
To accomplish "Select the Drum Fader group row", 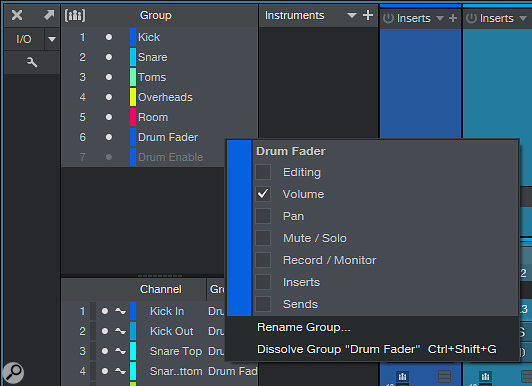I will [159, 137].
